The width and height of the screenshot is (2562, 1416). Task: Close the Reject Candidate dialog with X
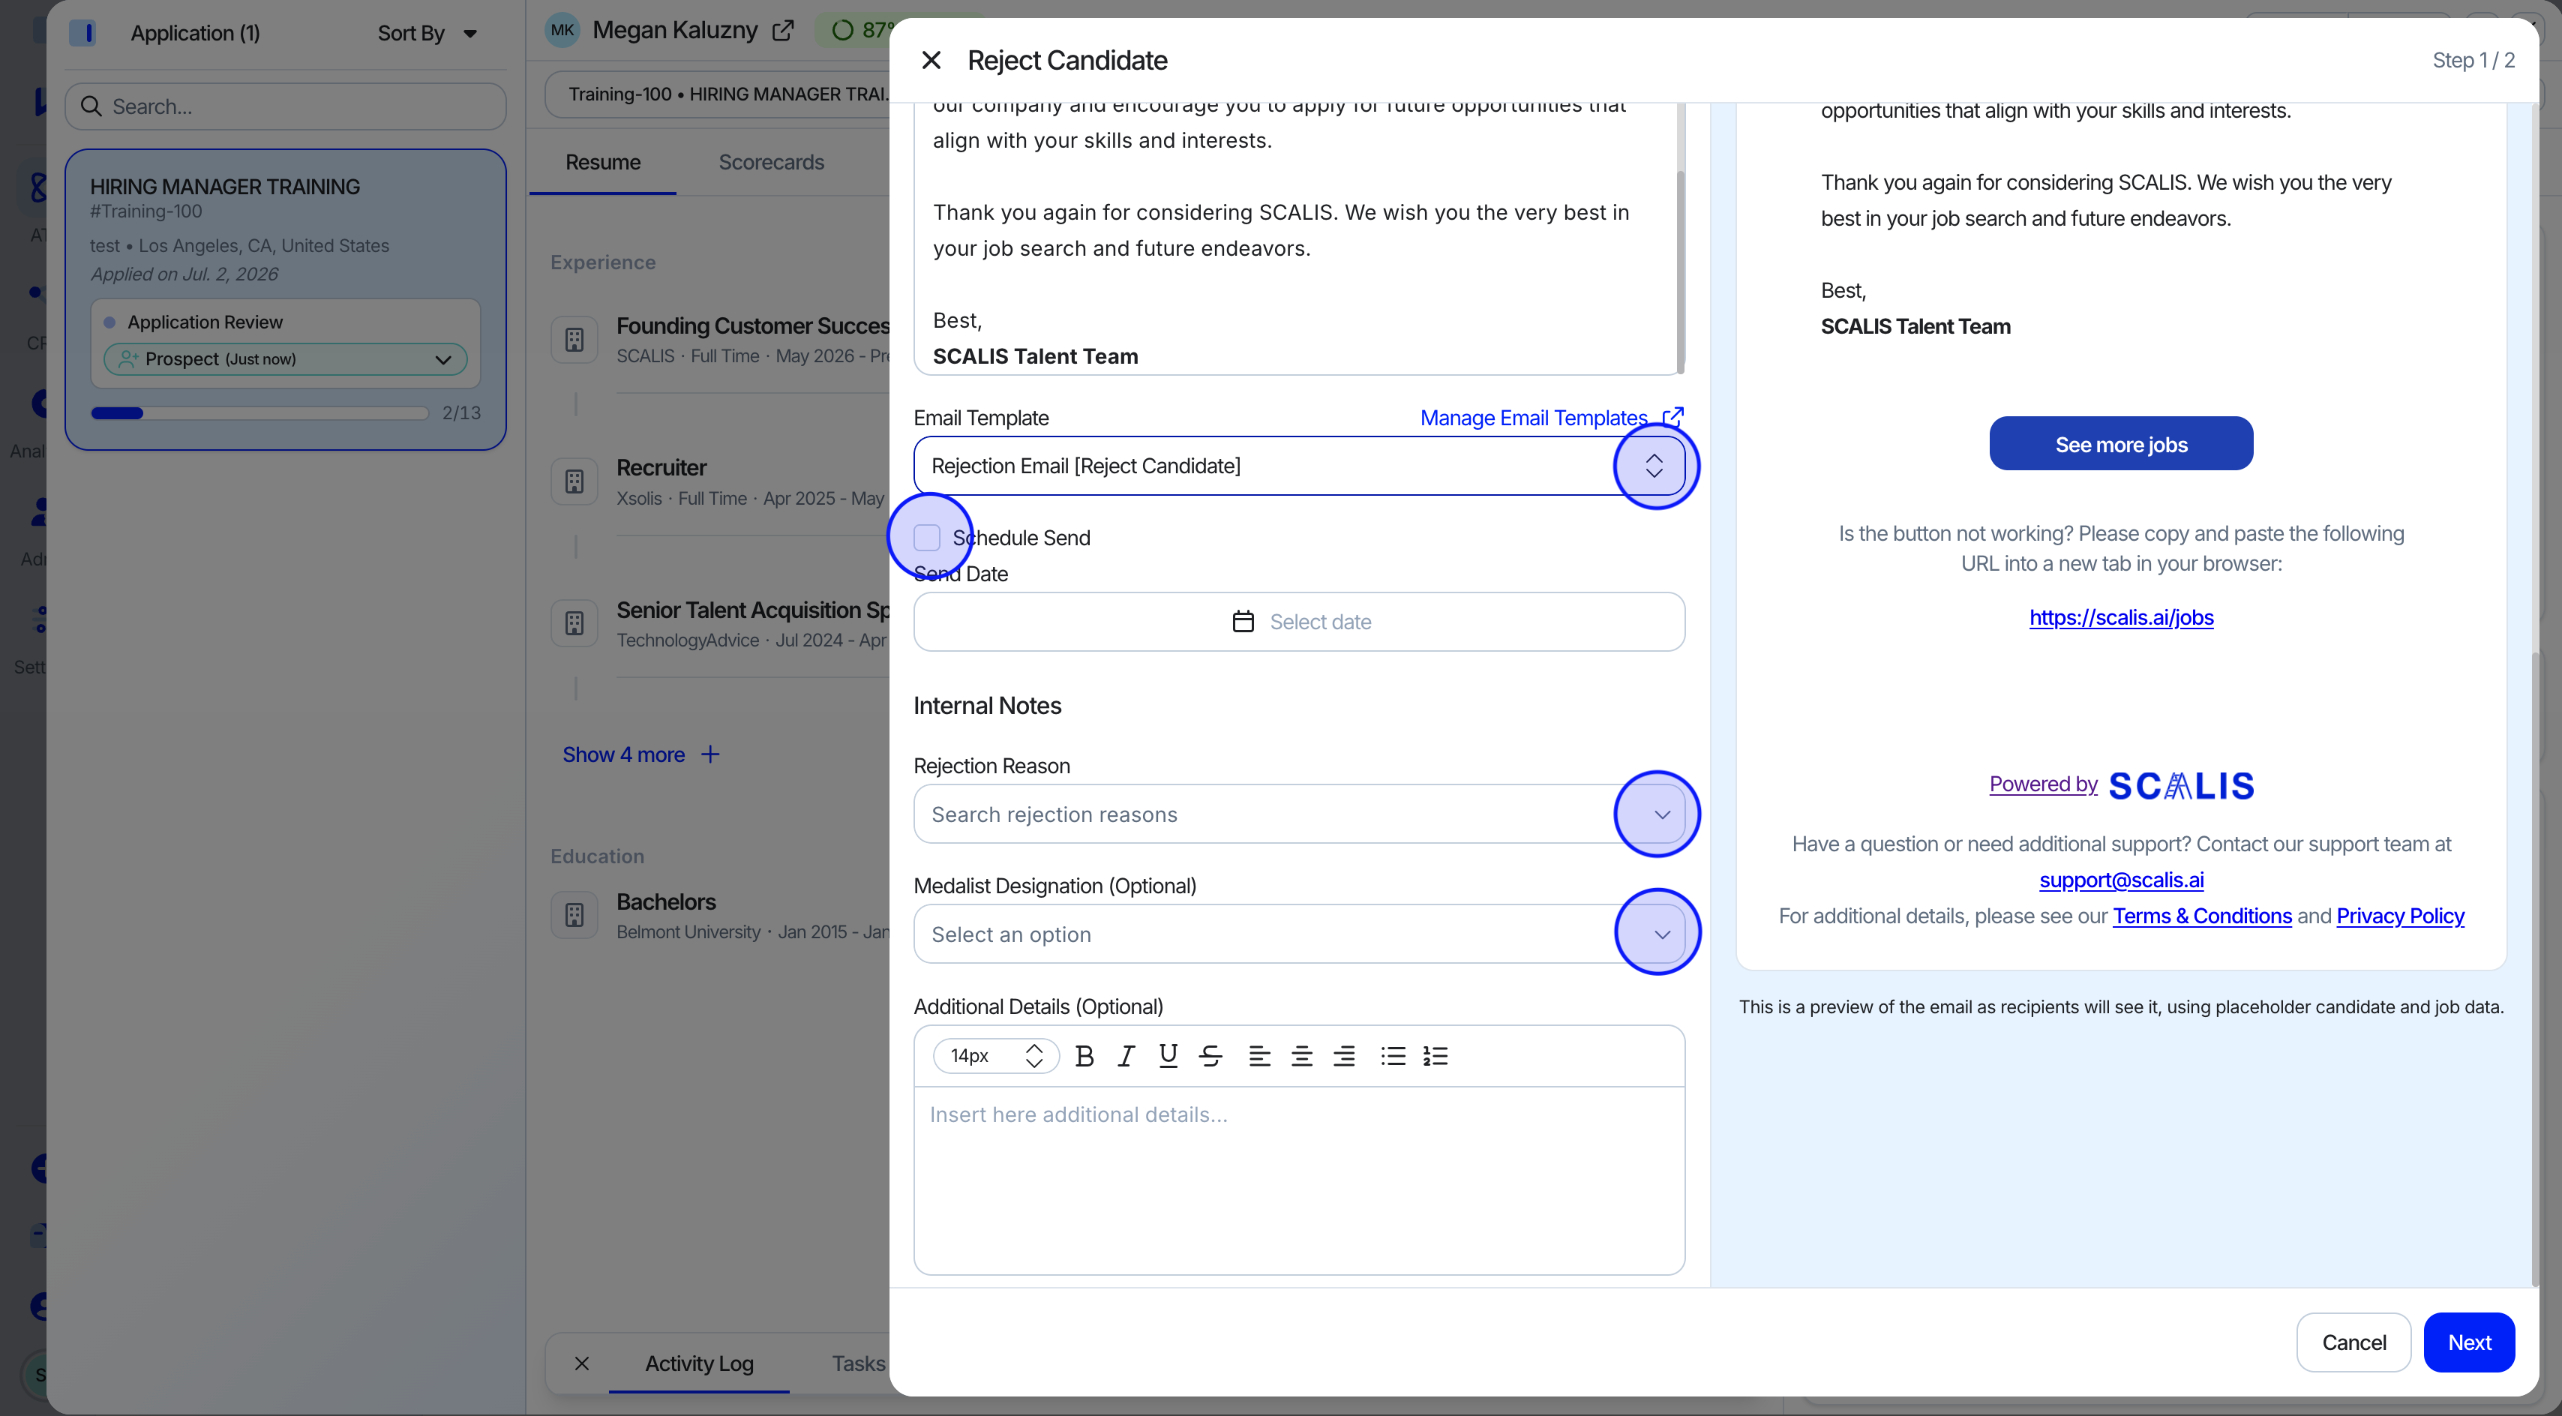(x=931, y=60)
